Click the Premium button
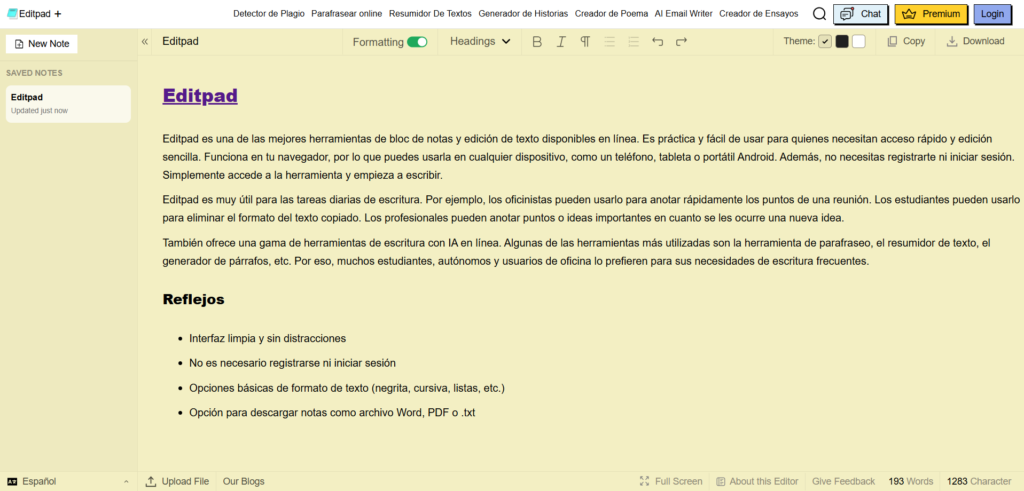This screenshot has width=1024, height=491. [930, 14]
